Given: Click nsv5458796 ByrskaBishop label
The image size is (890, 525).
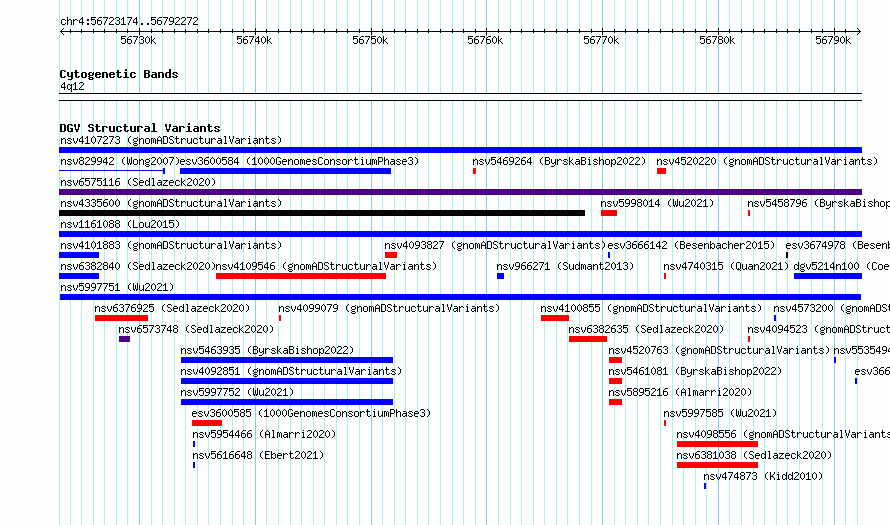Looking at the screenshot, I should point(818,203).
